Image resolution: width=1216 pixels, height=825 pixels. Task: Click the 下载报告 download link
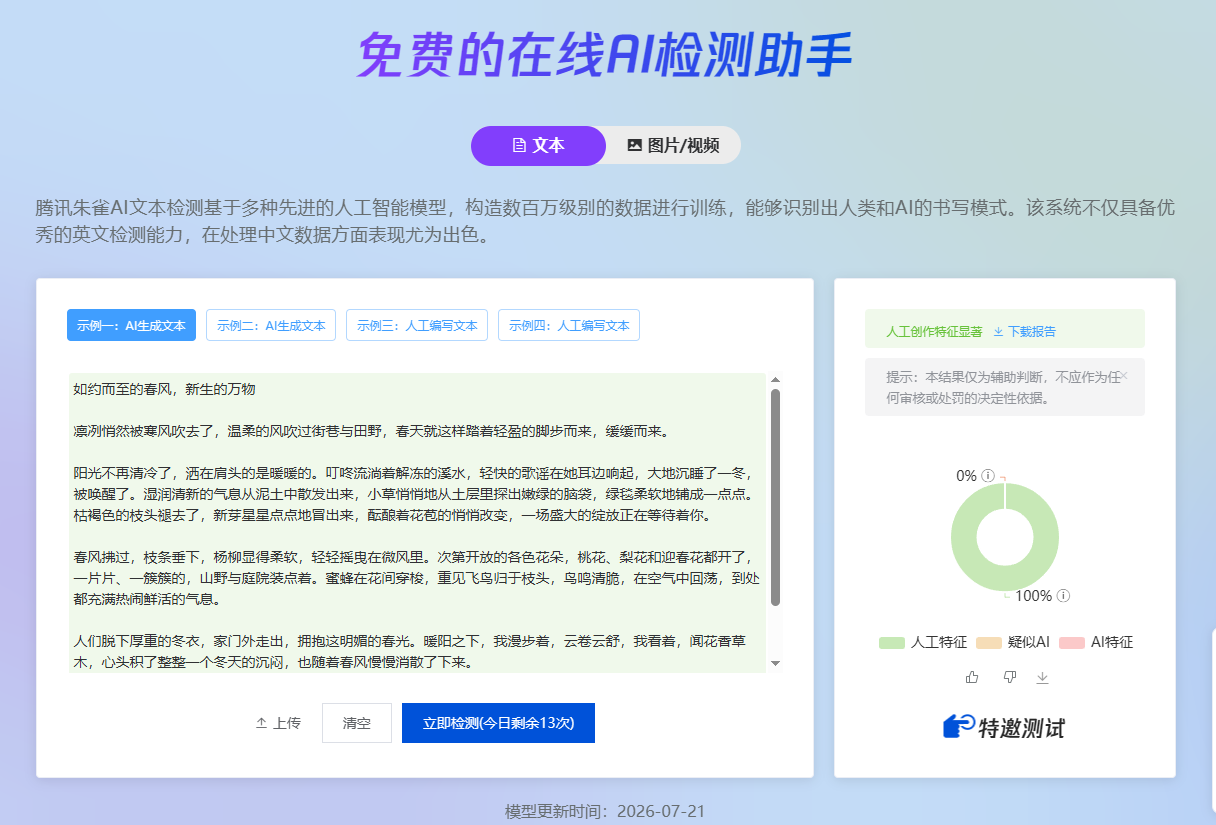coord(1024,331)
